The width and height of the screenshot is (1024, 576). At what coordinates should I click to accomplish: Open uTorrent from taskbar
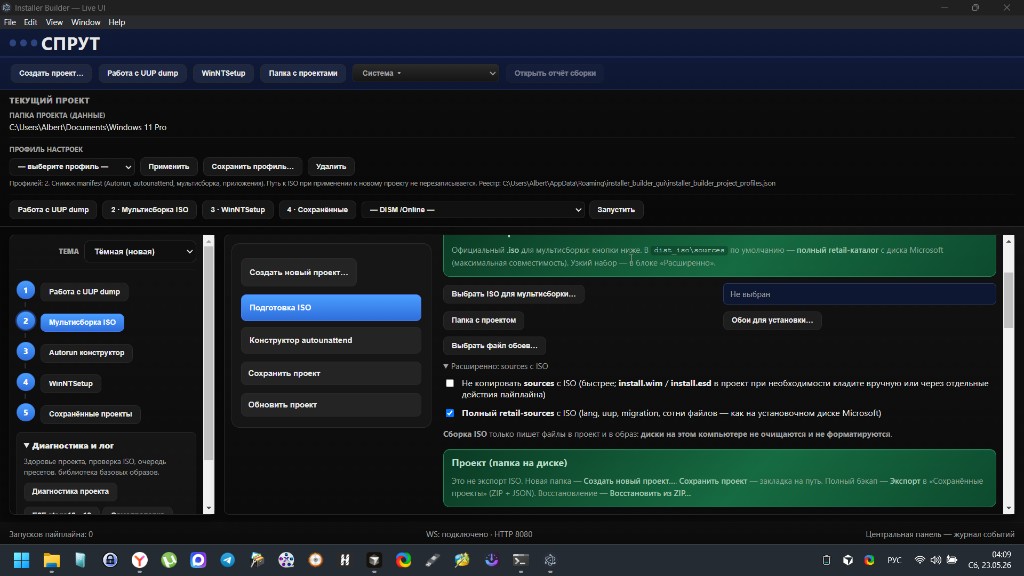pyautogui.click(x=169, y=560)
